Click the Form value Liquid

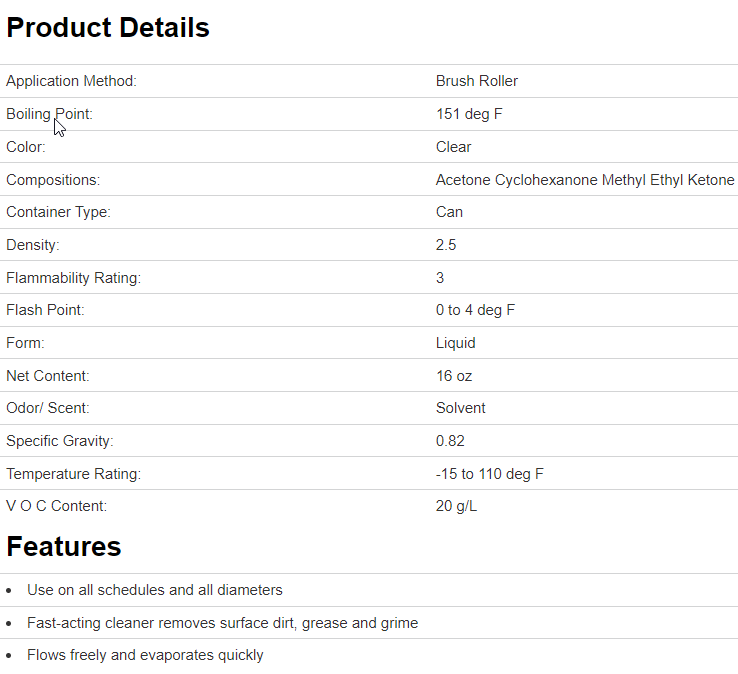point(455,343)
